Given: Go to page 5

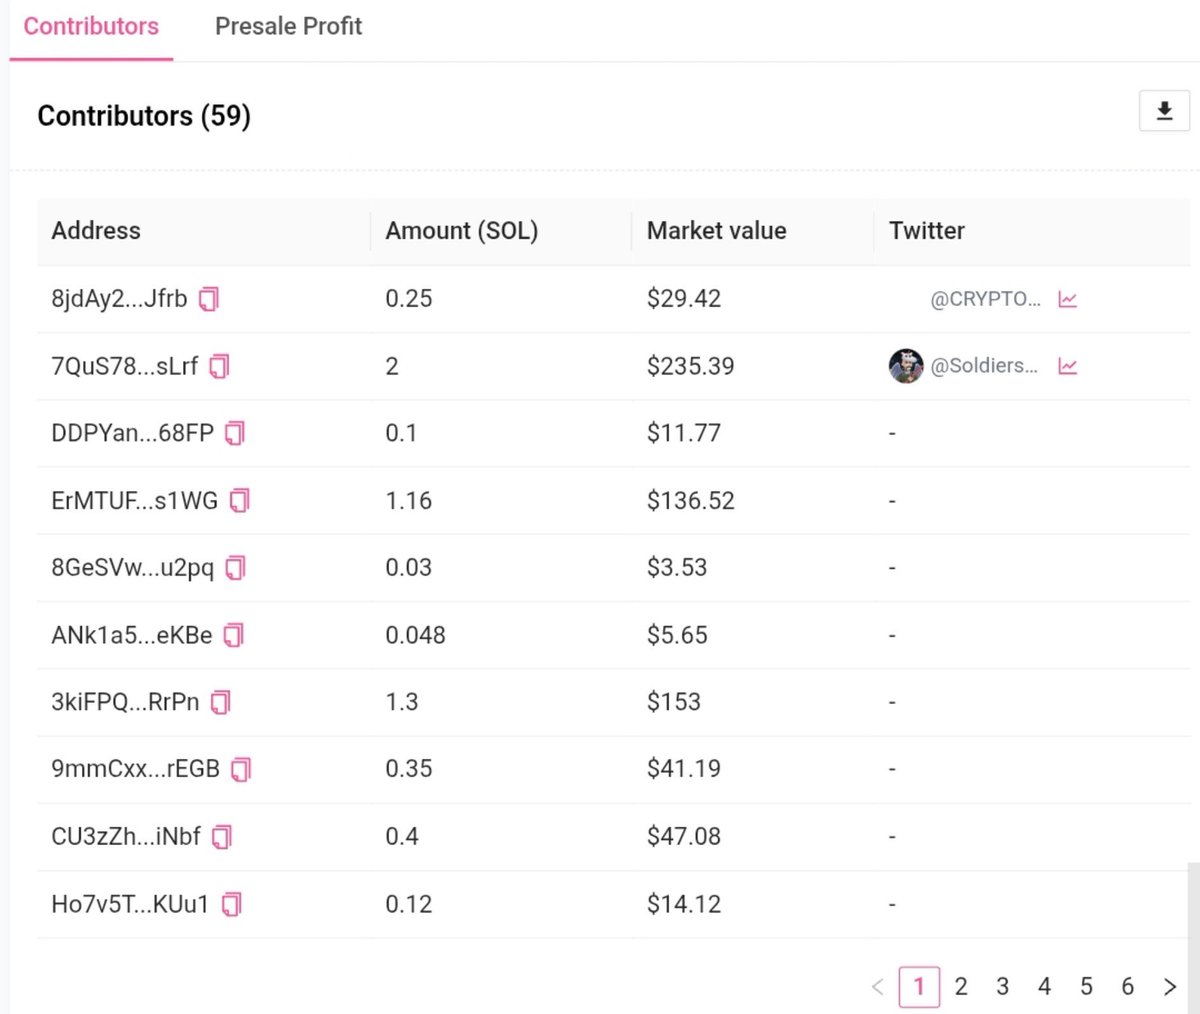Looking at the screenshot, I should 1086,987.
